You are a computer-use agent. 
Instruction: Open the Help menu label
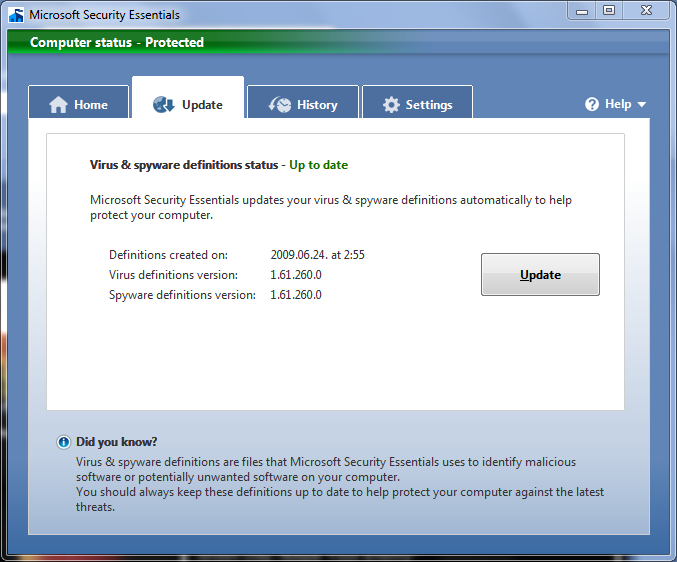click(x=618, y=104)
